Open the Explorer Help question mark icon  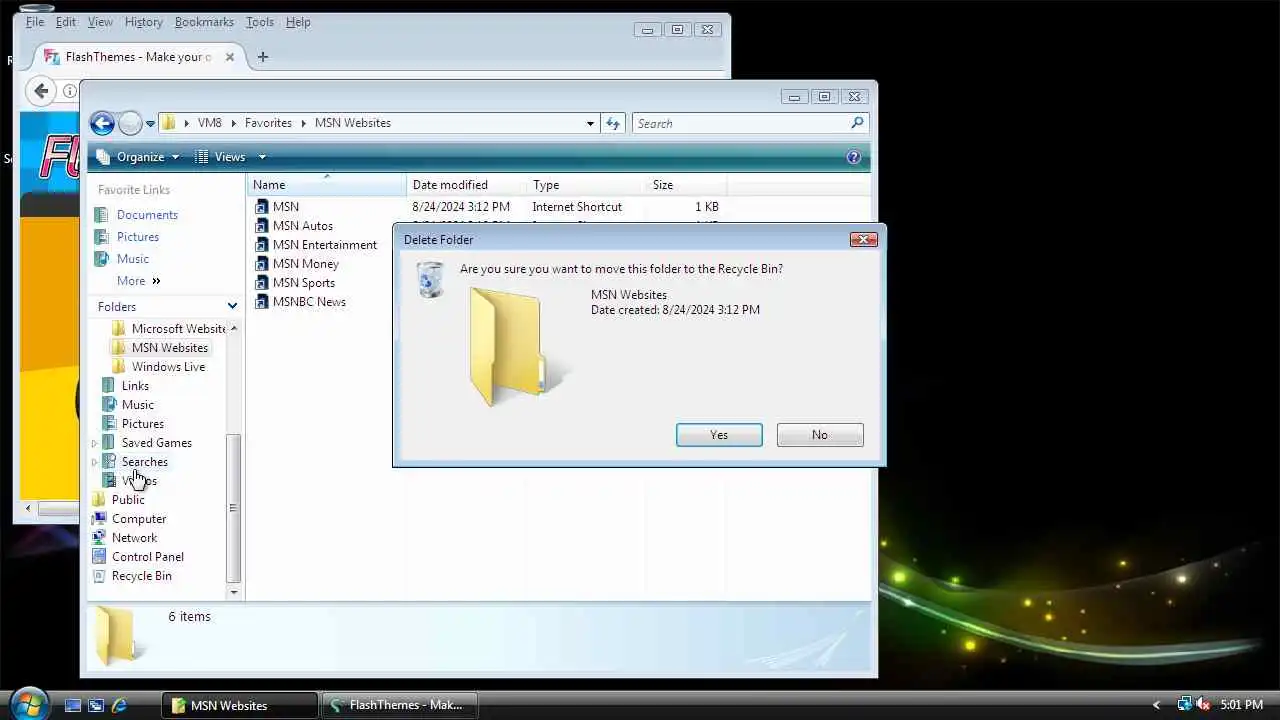pos(853,157)
